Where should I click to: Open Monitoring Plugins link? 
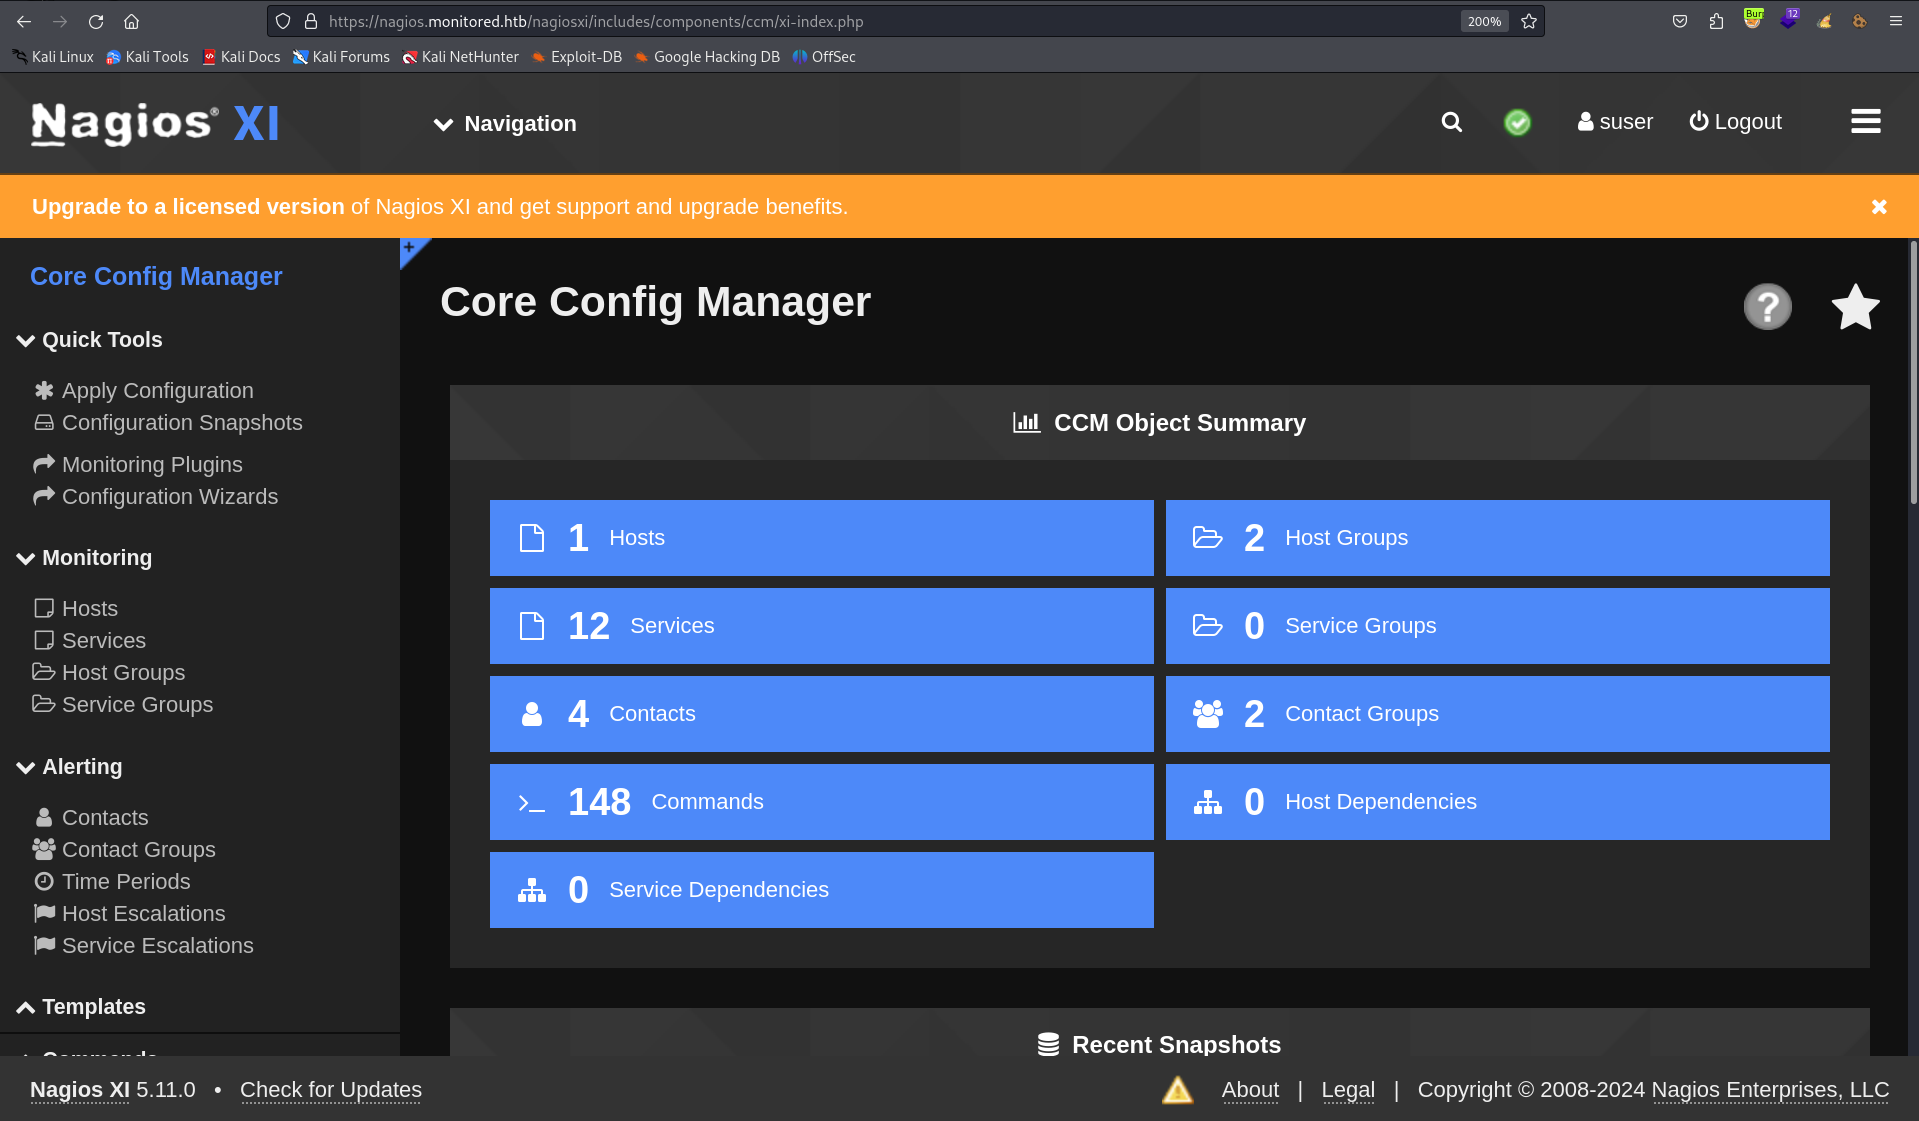pos(138,465)
